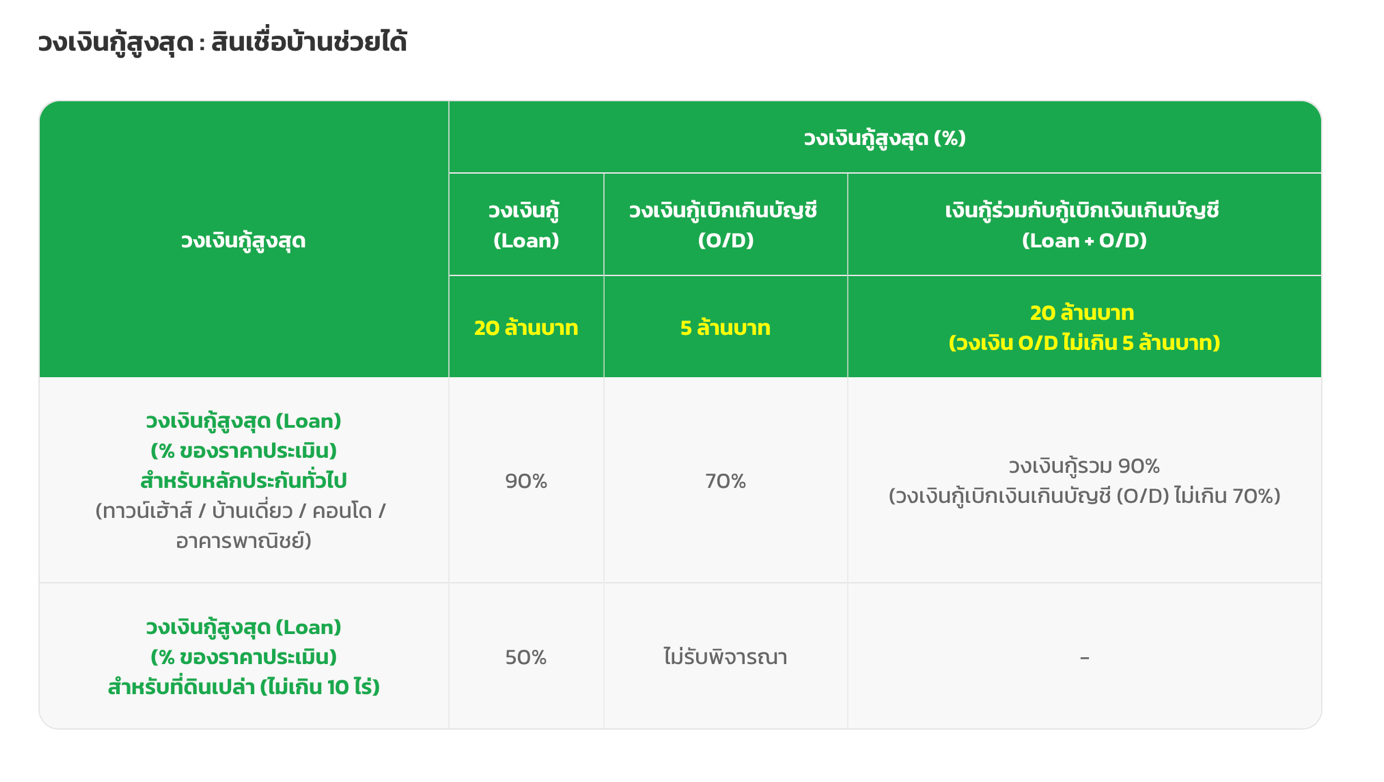
Task: Click the ไม่รับพิจารณา cell
Action: coord(725,657)
